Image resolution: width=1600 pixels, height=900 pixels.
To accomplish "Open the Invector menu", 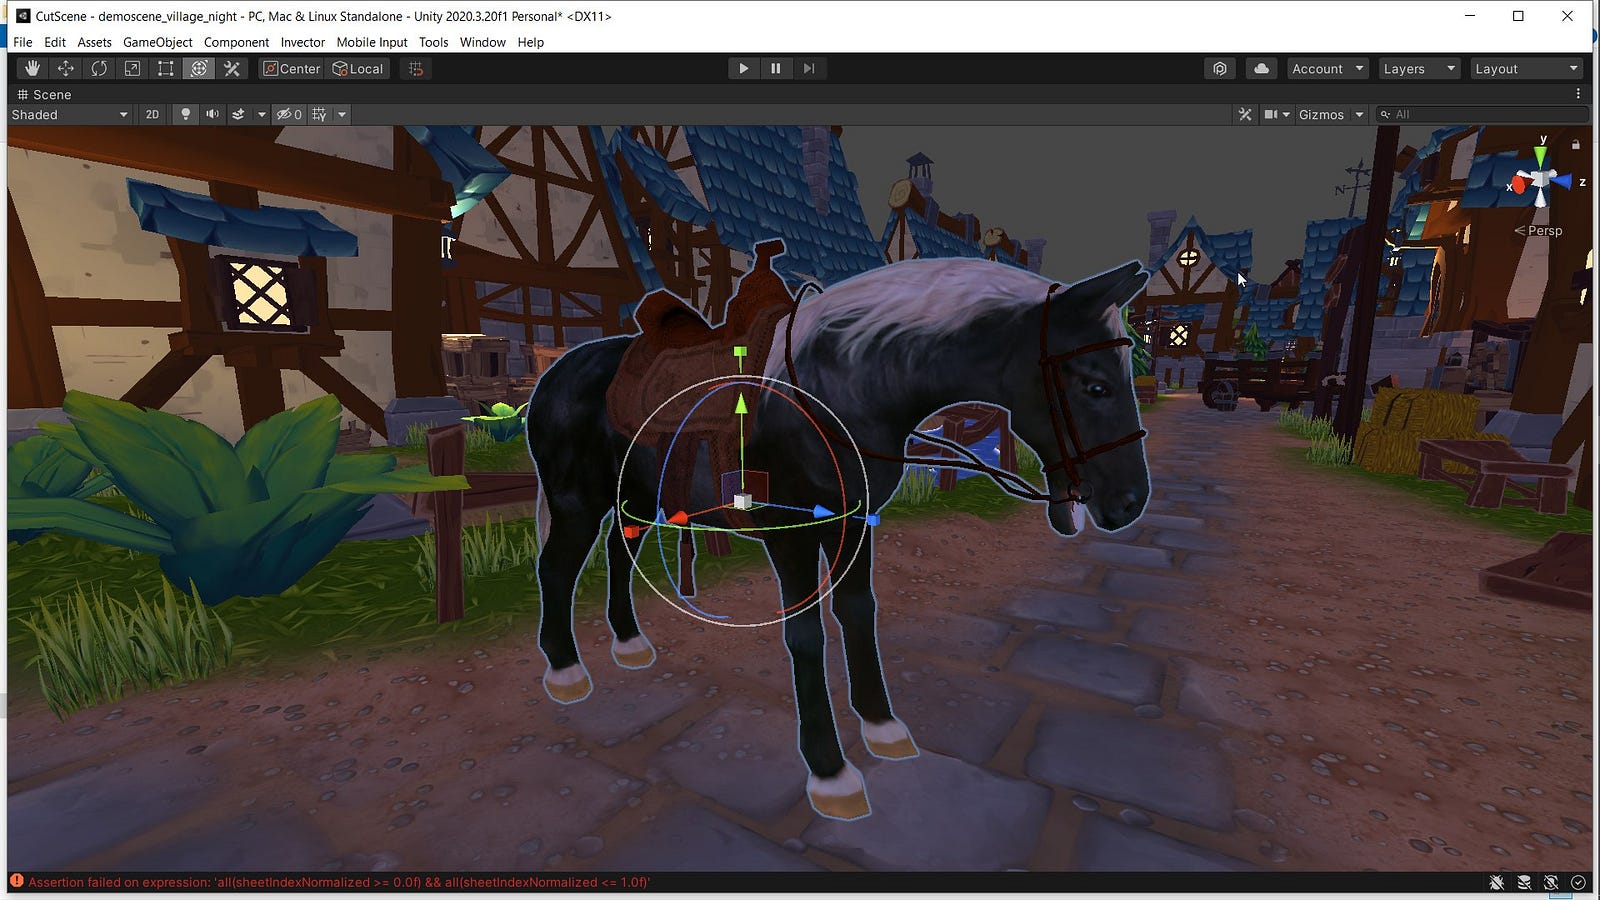I will (303, 42).
